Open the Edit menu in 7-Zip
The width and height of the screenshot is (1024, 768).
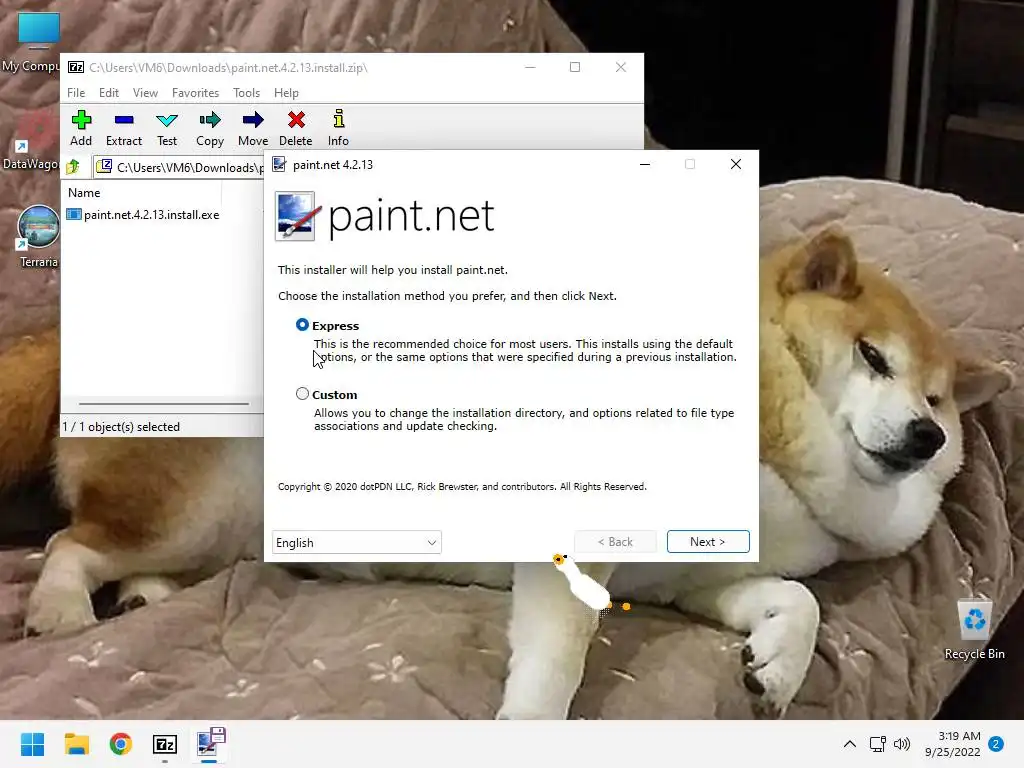point(108,93)
